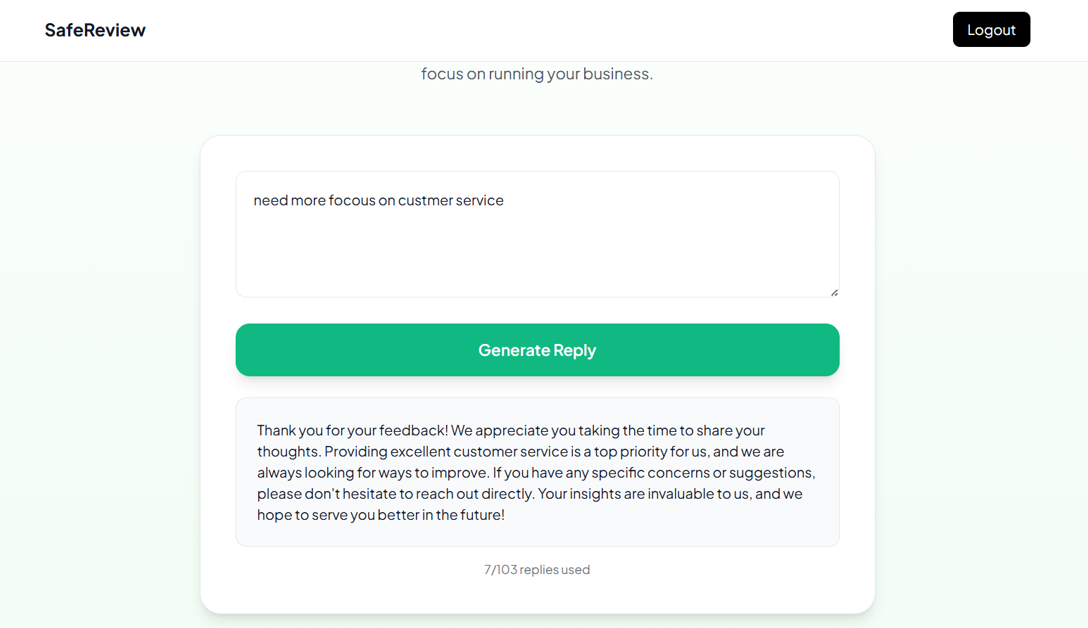Image resolution: width=1088 pixels, height=628 pixels.
Task: Select the tagline 'focus on running your business'
Action: click(537, 73)
